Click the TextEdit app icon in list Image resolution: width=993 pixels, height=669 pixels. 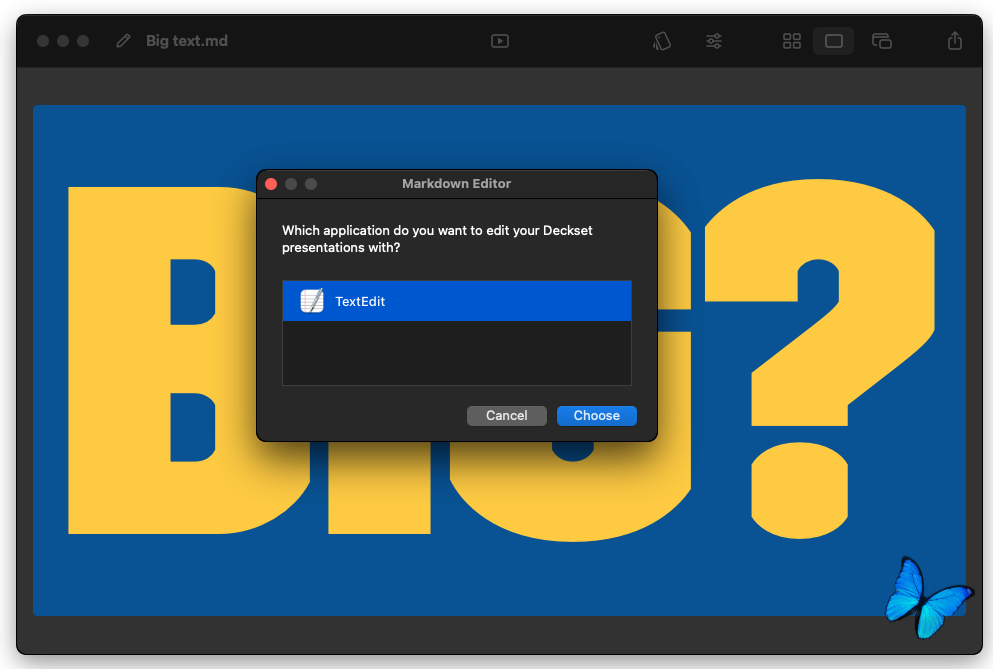(x=312, y=301)
